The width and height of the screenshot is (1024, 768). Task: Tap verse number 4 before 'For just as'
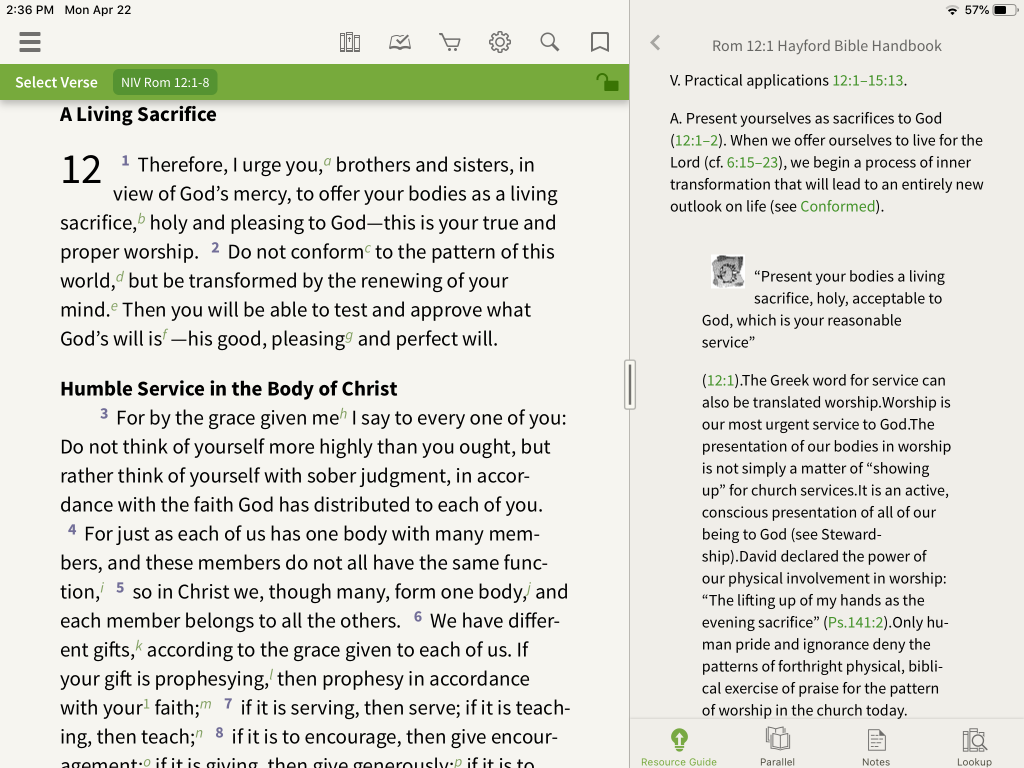pos(72,530)
